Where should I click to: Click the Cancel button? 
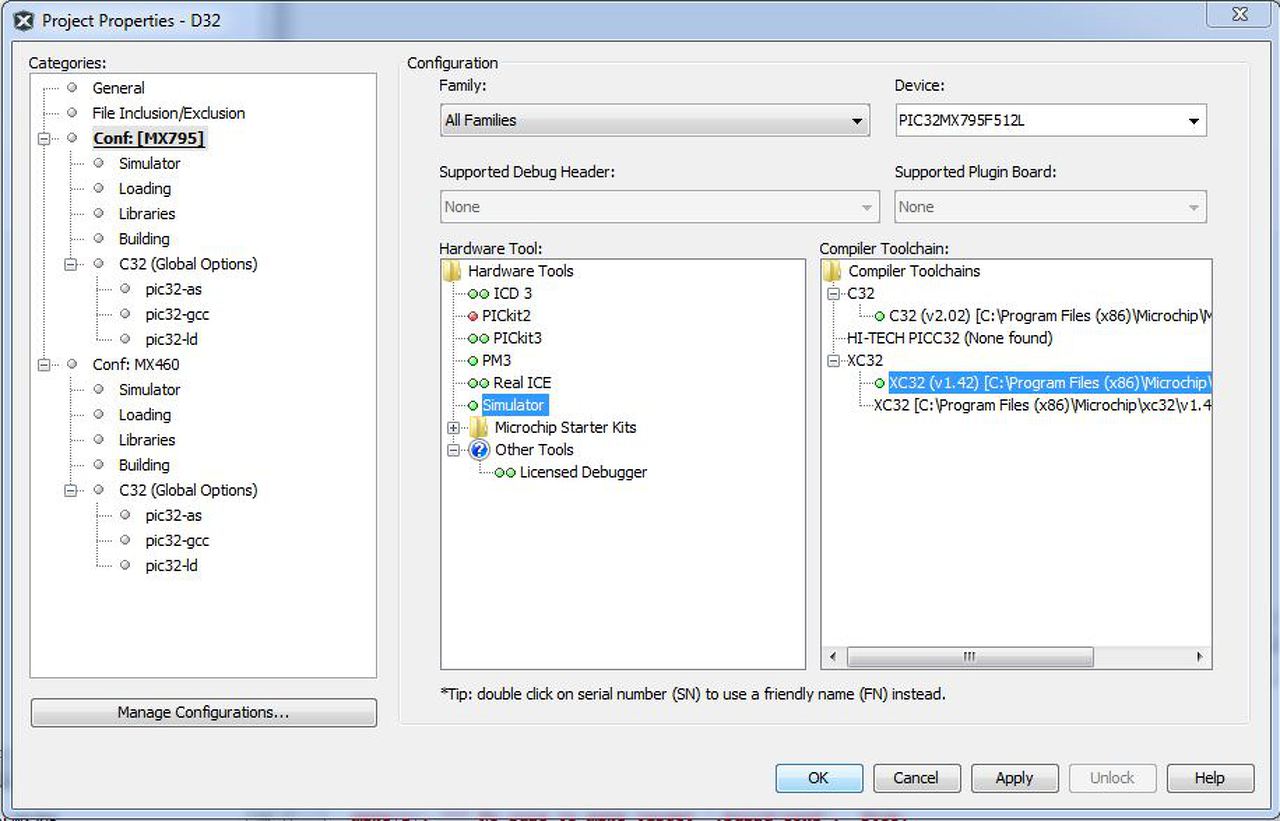tap(916, 778)
